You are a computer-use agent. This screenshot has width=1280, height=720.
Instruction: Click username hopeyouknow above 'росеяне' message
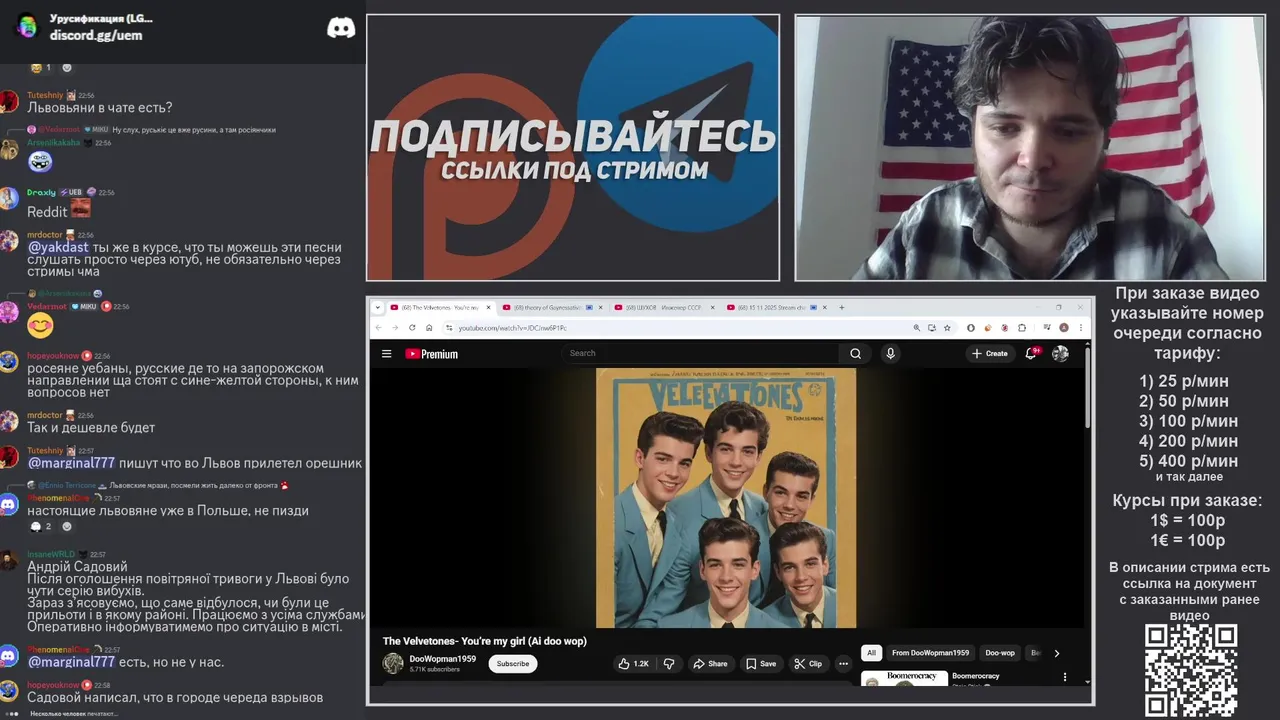coord(53,355)
